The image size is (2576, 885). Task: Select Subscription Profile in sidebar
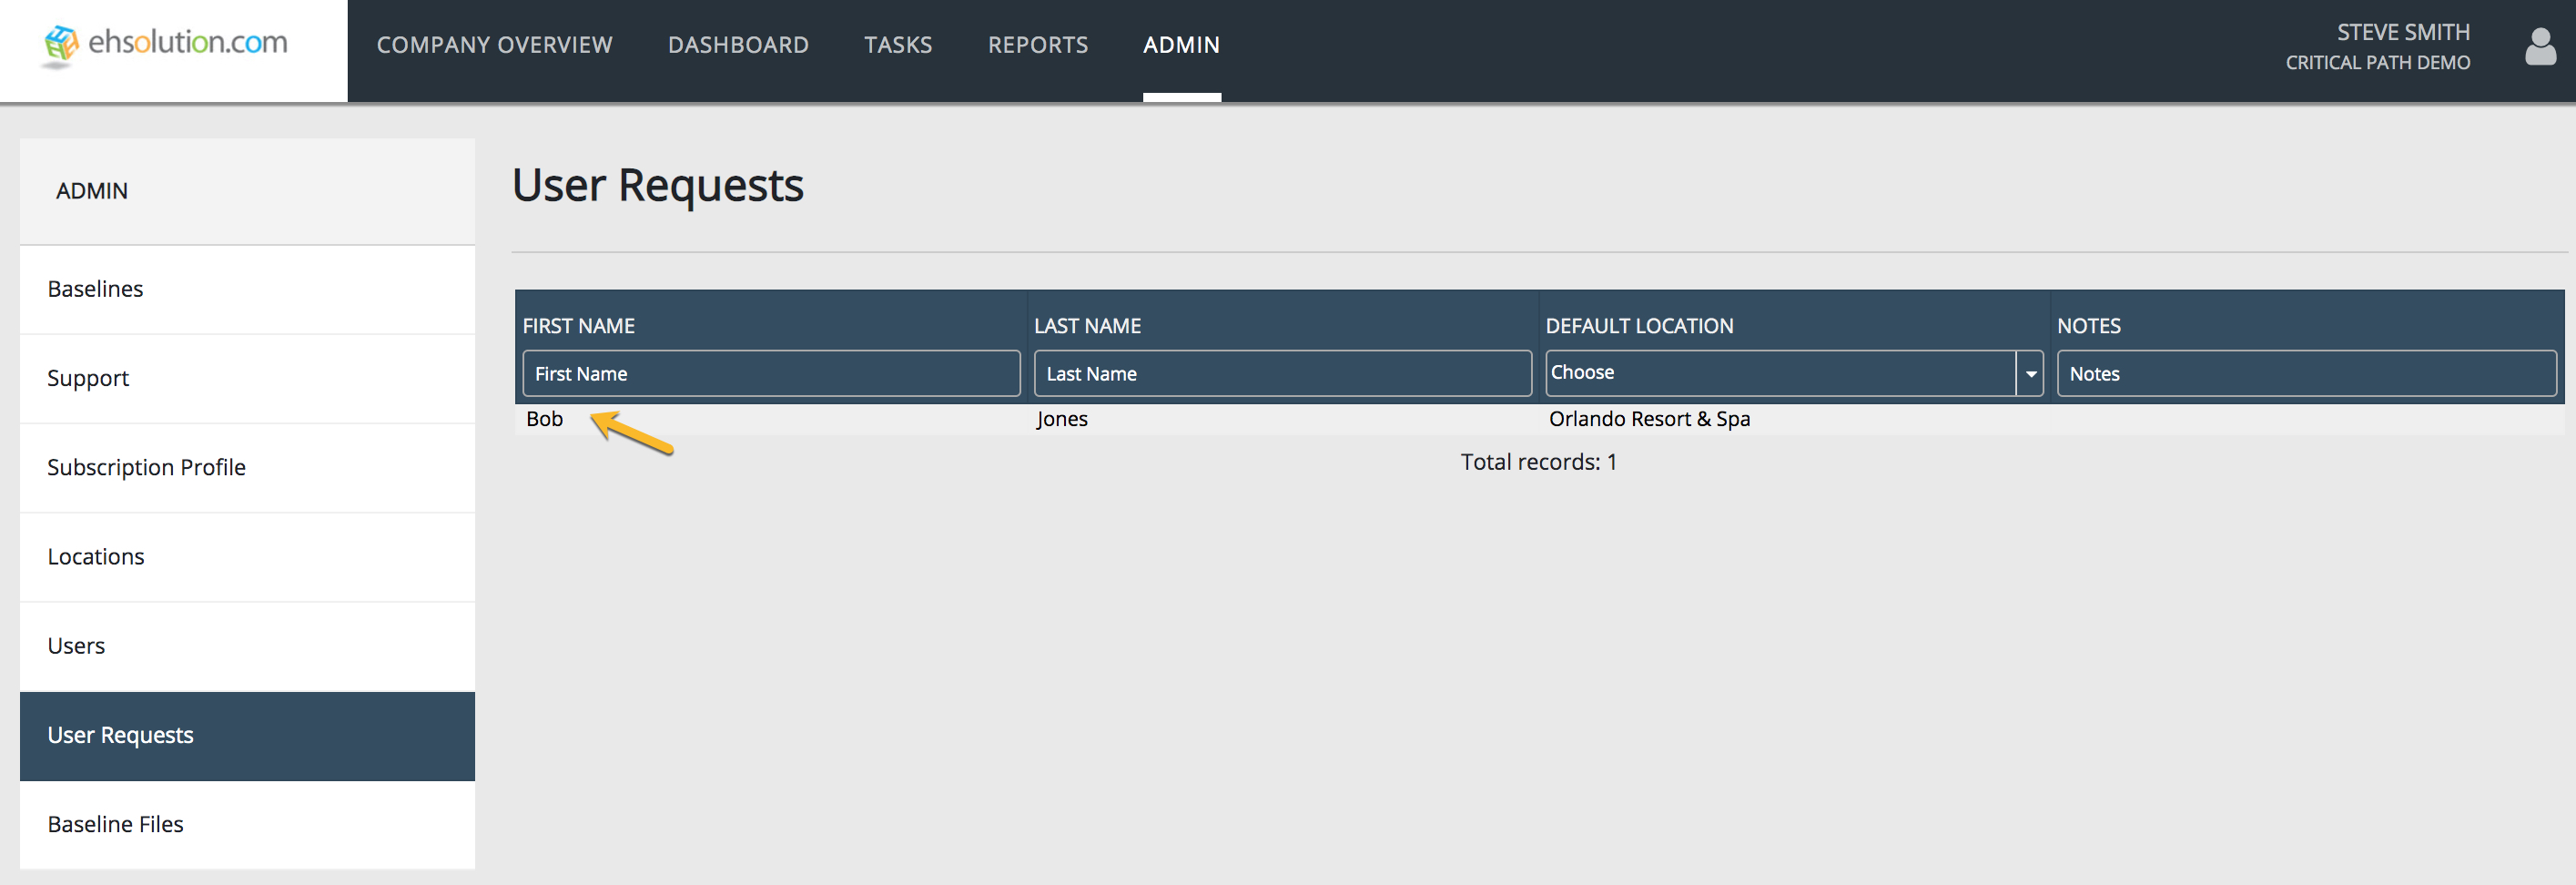(146, 467)
